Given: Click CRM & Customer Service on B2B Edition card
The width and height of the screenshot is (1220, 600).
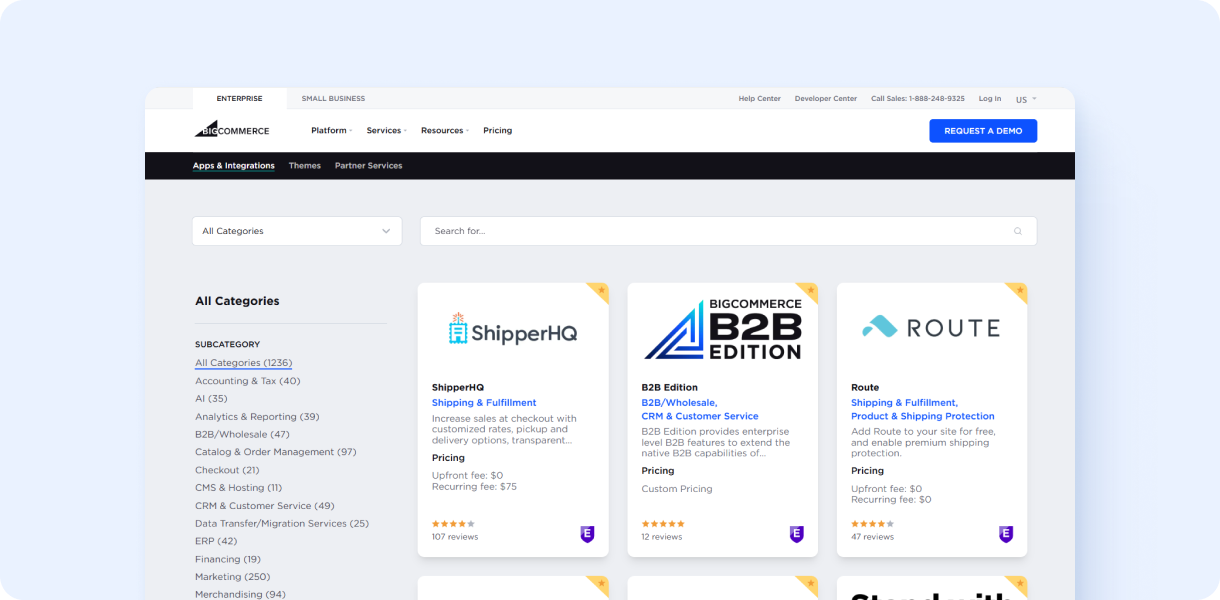Looking at the screenshot, I should coord(700,416).
